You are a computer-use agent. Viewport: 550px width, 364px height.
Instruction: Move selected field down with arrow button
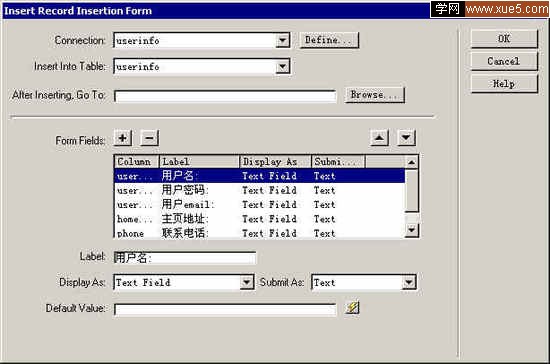click(x=406, y=137)
